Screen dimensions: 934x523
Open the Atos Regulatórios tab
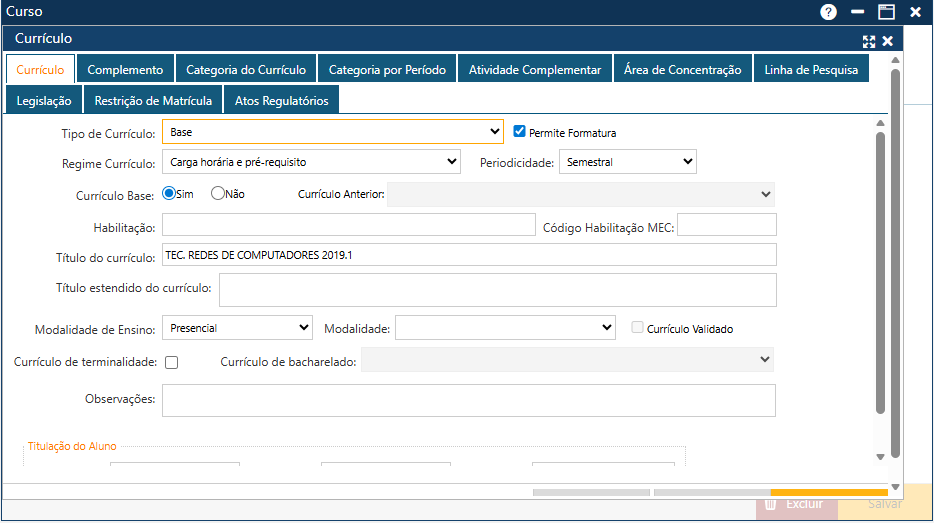(x=281, y=101)
